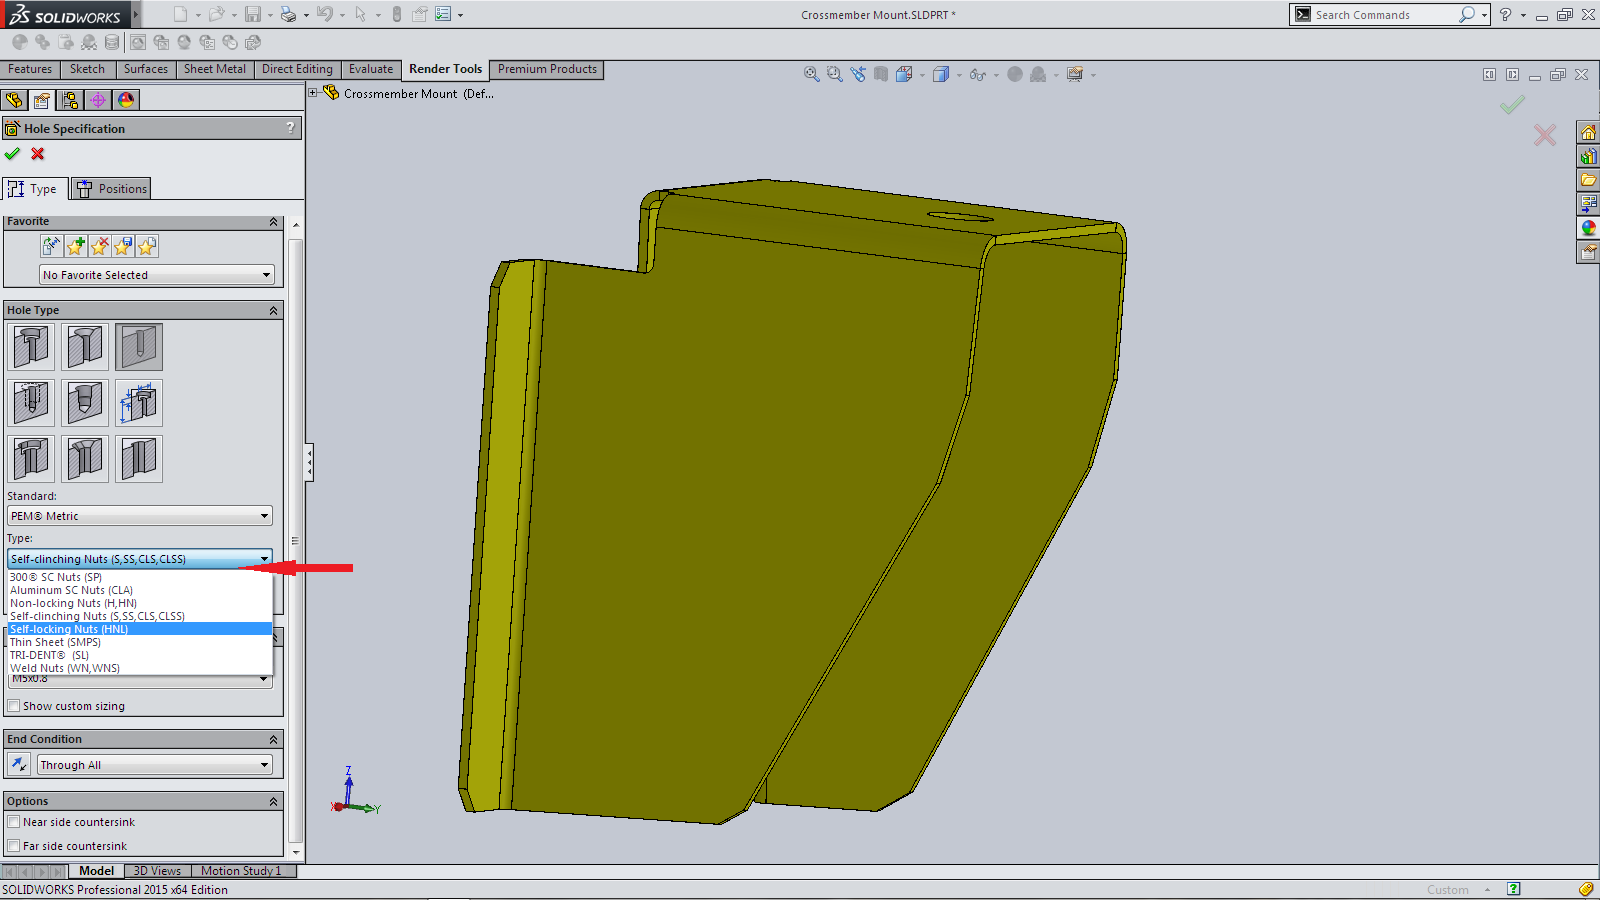Enable Show custom sizing checkbox
The image size is (1600, 900).
coord(14,706)
